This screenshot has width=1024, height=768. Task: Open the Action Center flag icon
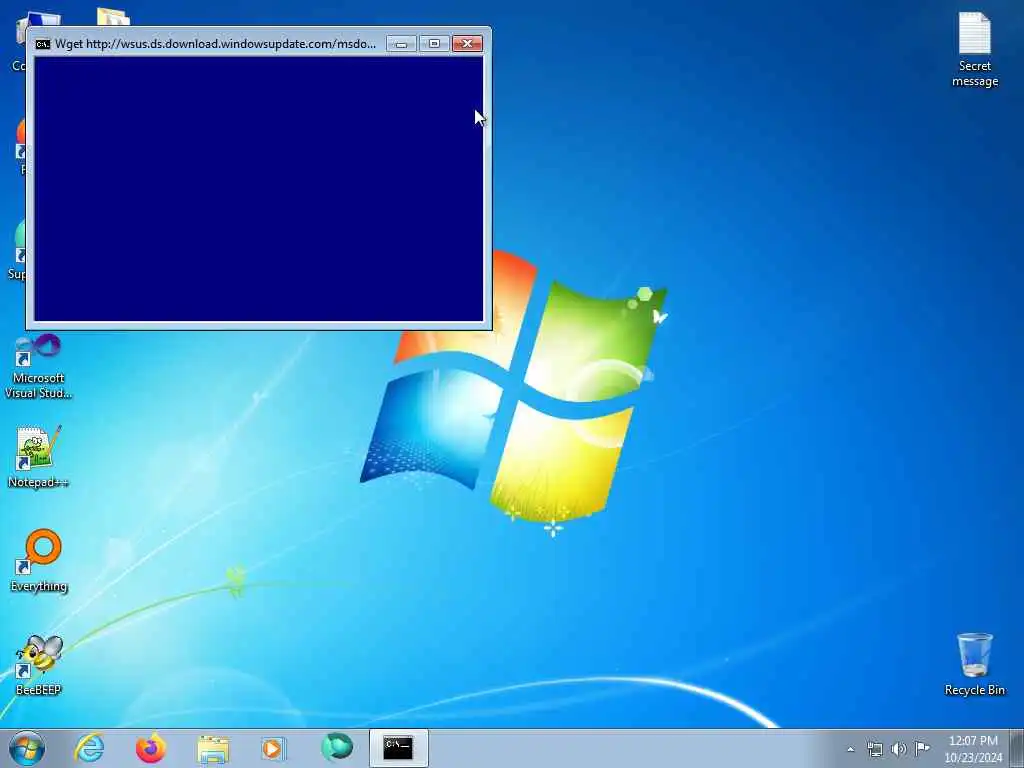(922, 748)
